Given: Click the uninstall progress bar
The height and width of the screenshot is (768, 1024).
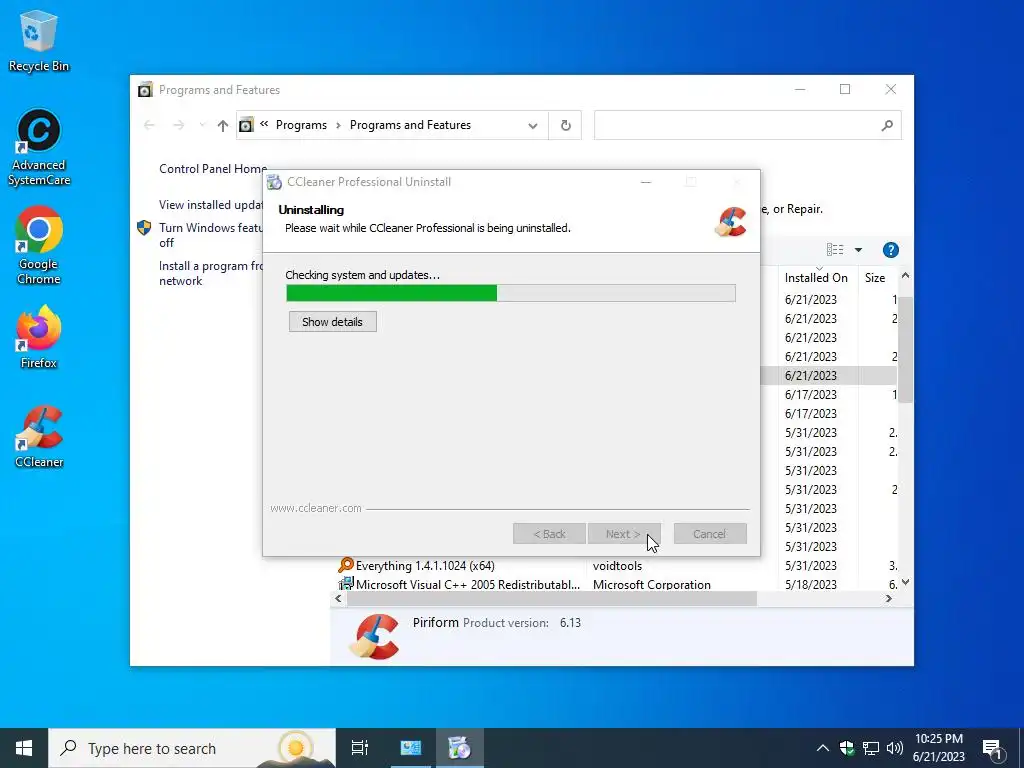Looking at the screenshot, I should [x=511, y=293].
